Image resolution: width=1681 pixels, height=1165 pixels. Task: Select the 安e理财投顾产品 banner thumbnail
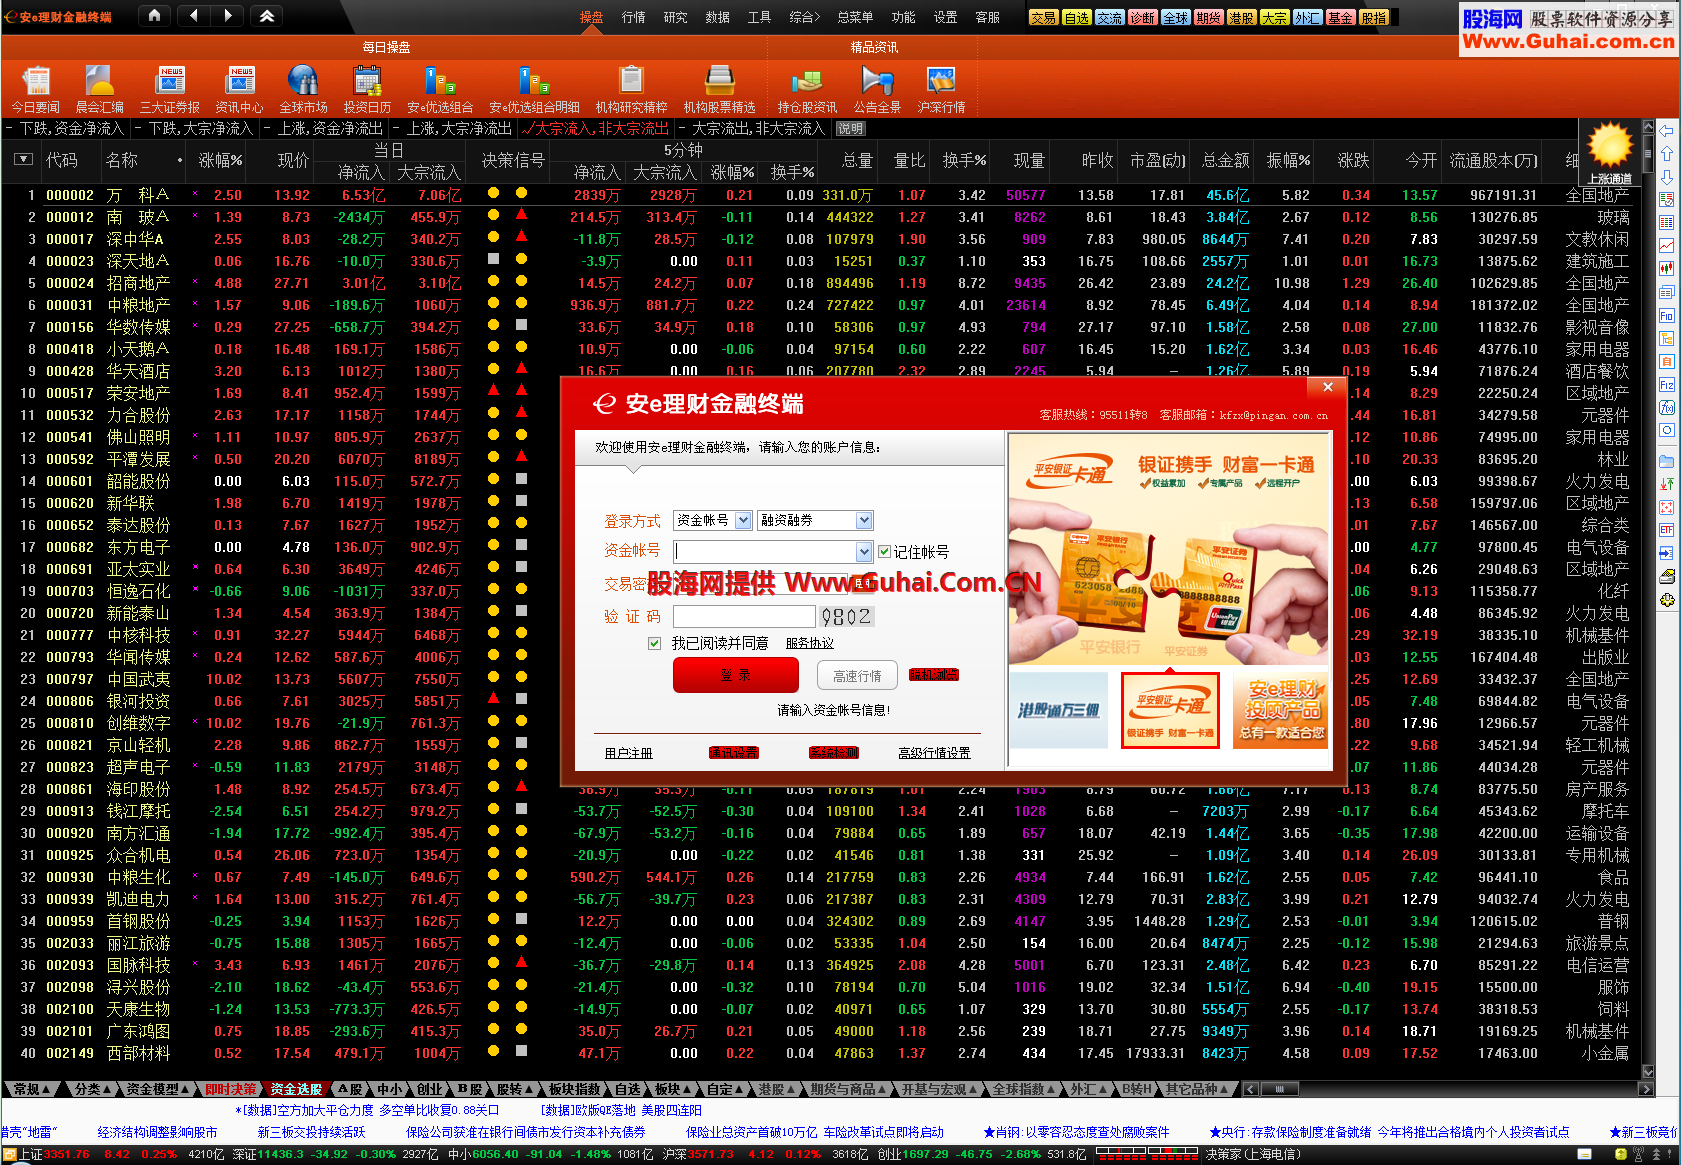pyautogui.click(x=1282, y=710)
